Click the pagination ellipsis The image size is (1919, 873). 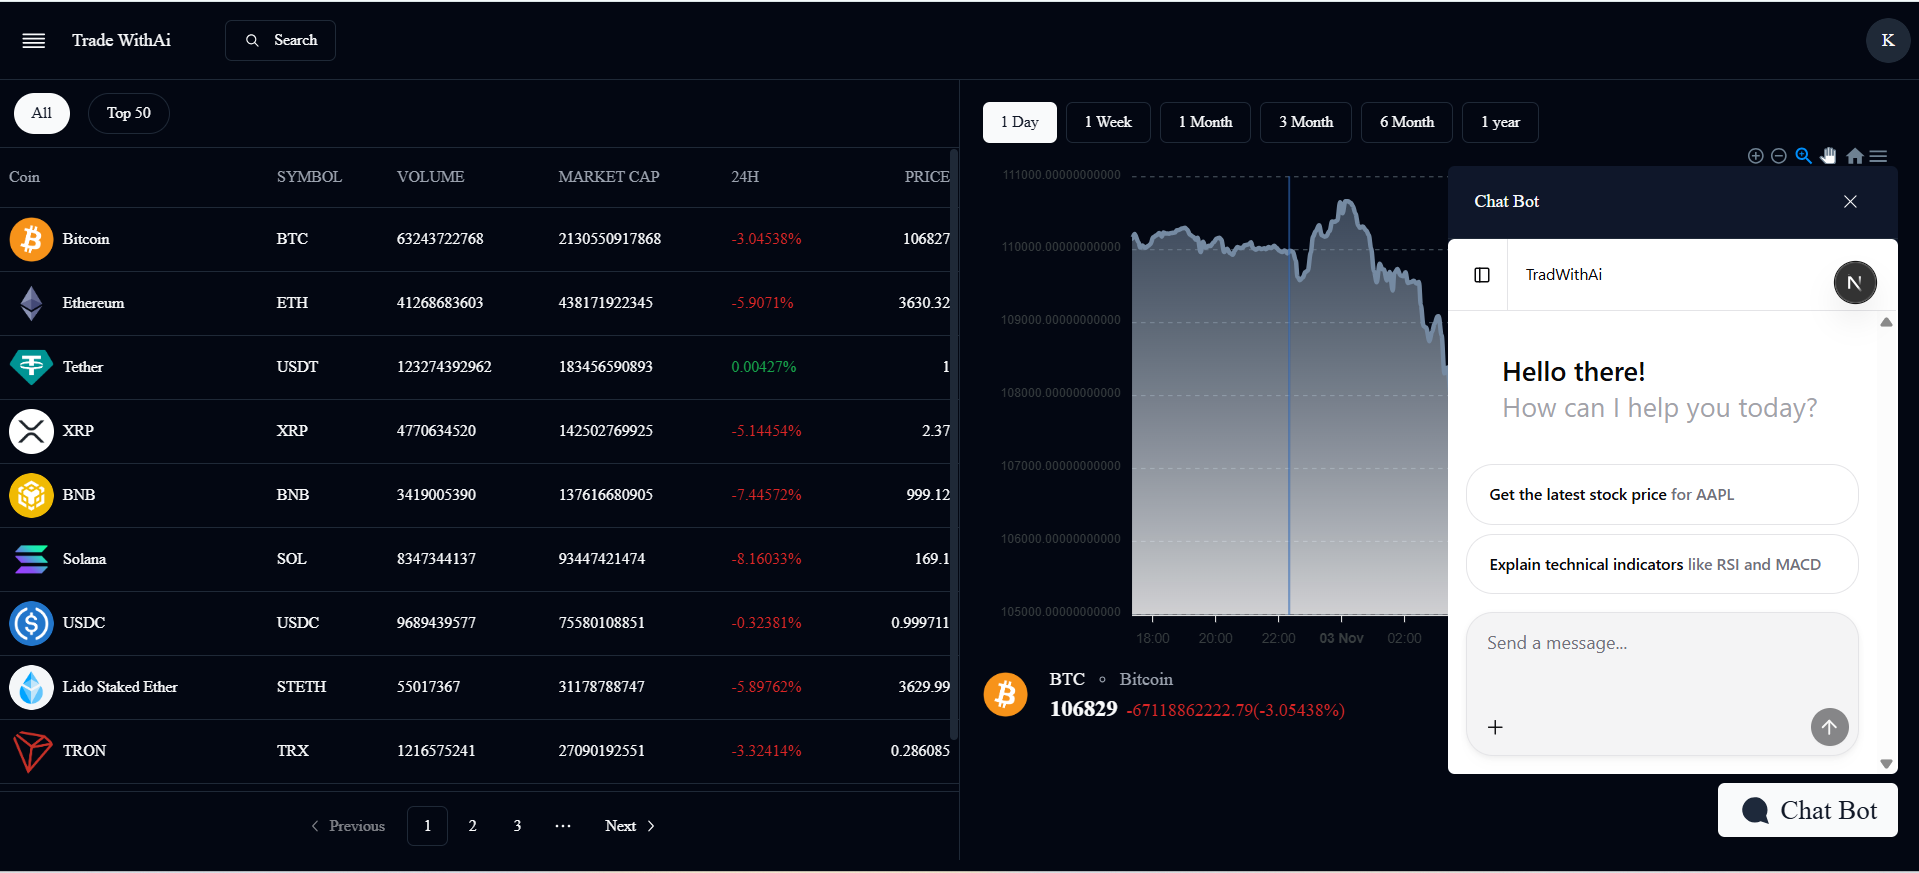pyautogui.click(x=563, y=826)
